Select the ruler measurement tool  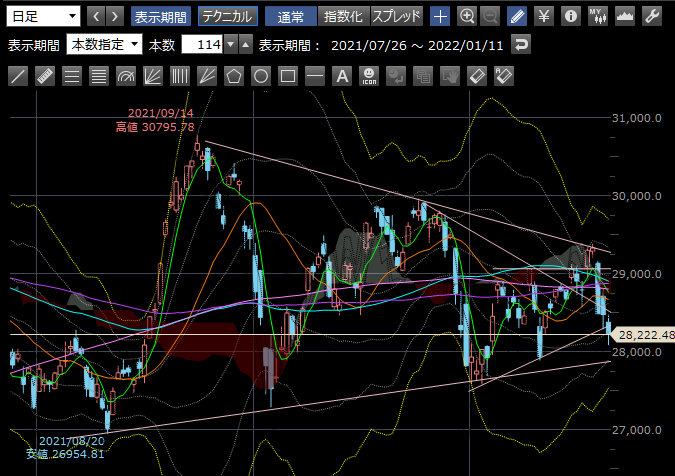[45, 76]
